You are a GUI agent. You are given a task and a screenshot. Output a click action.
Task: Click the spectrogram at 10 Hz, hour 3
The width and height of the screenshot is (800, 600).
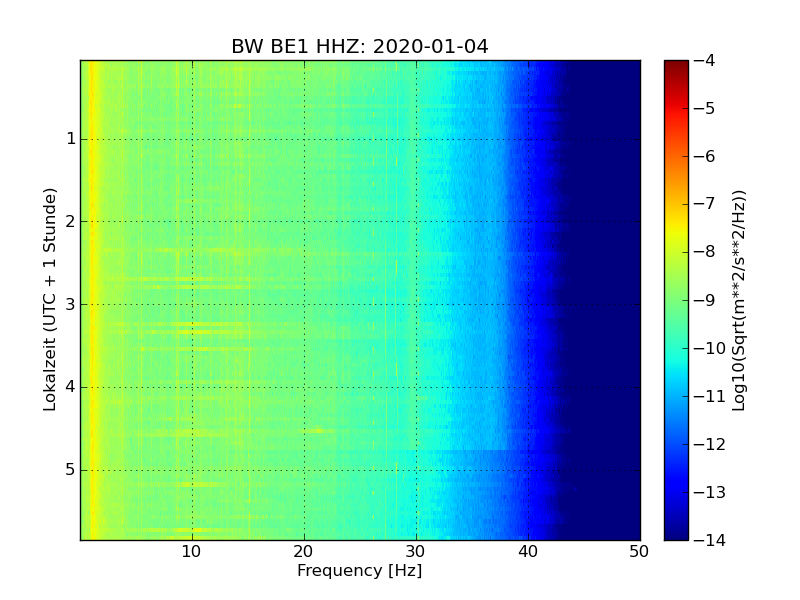[192, 305]
